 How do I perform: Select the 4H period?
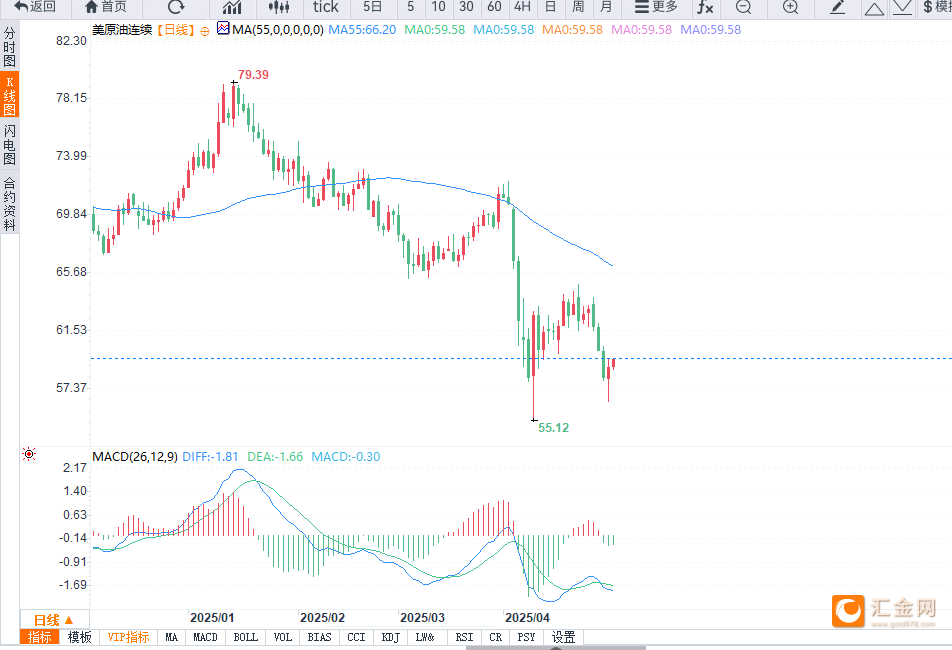pyautogui.click(x=522, y=7)
